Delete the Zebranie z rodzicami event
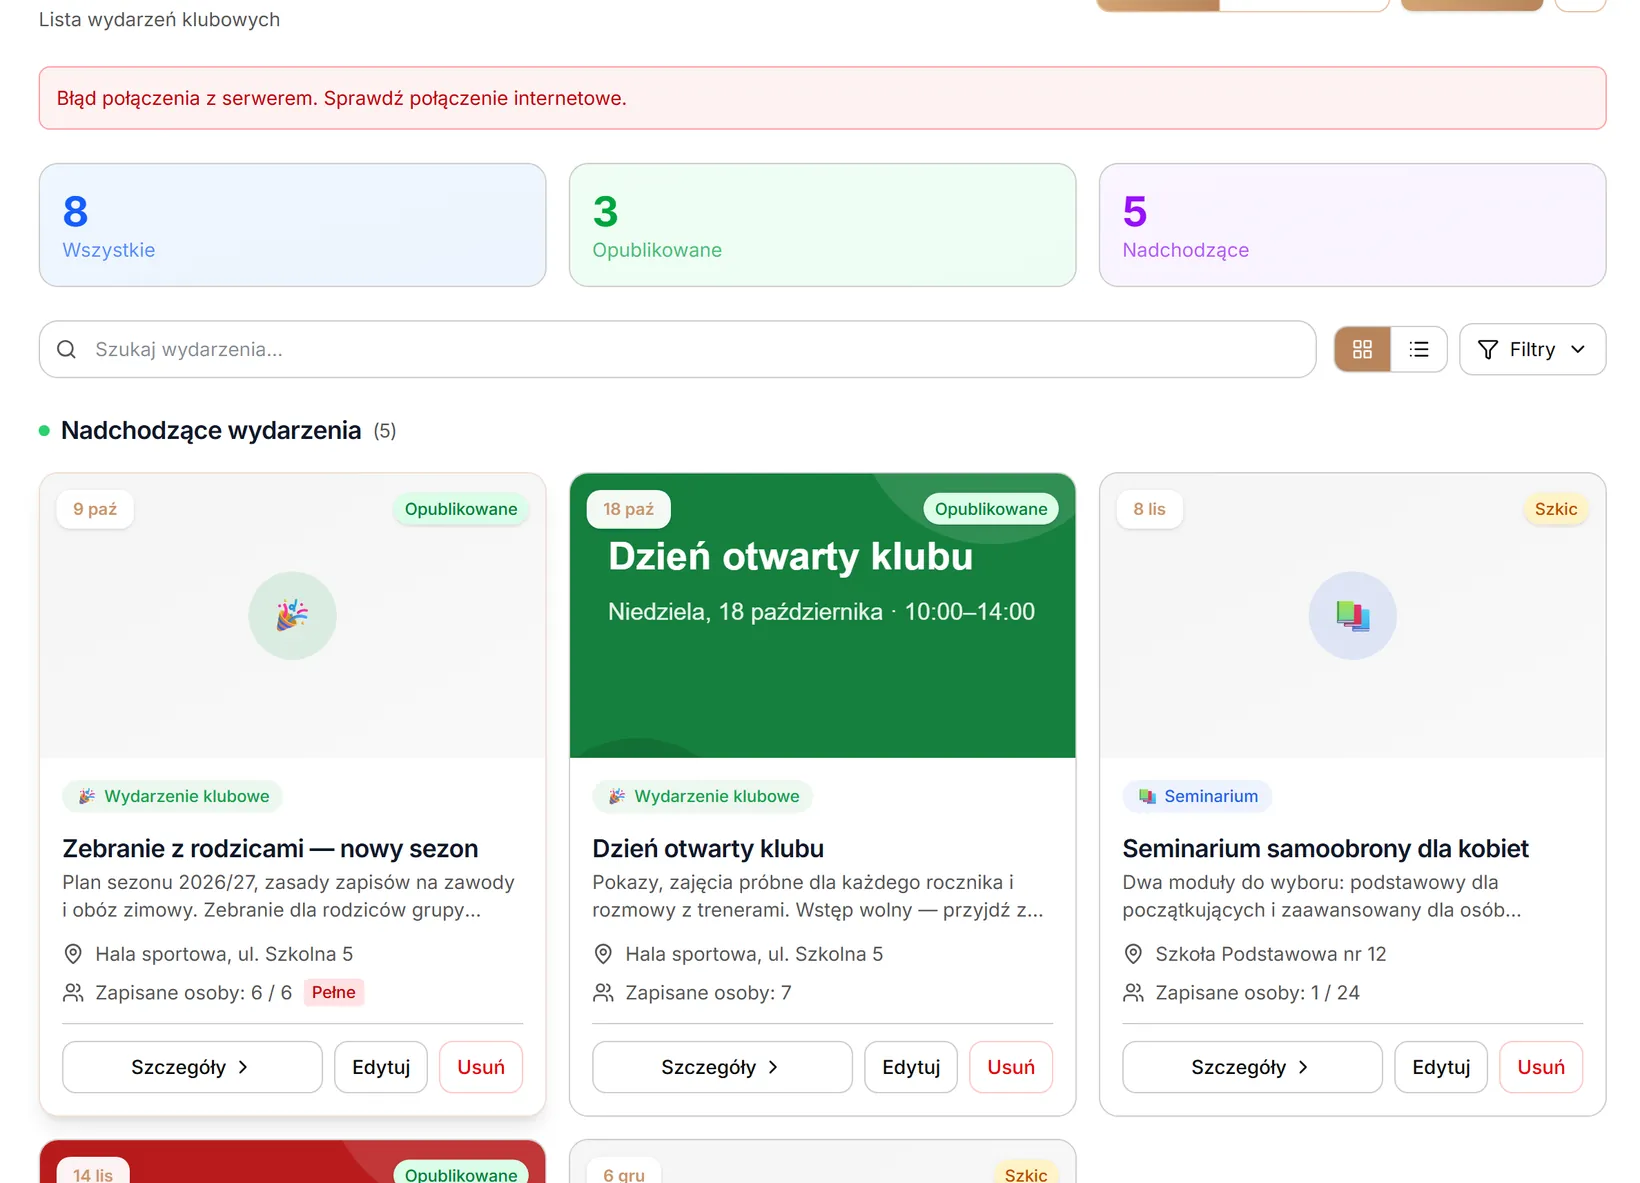 (x=481, y=1067)
